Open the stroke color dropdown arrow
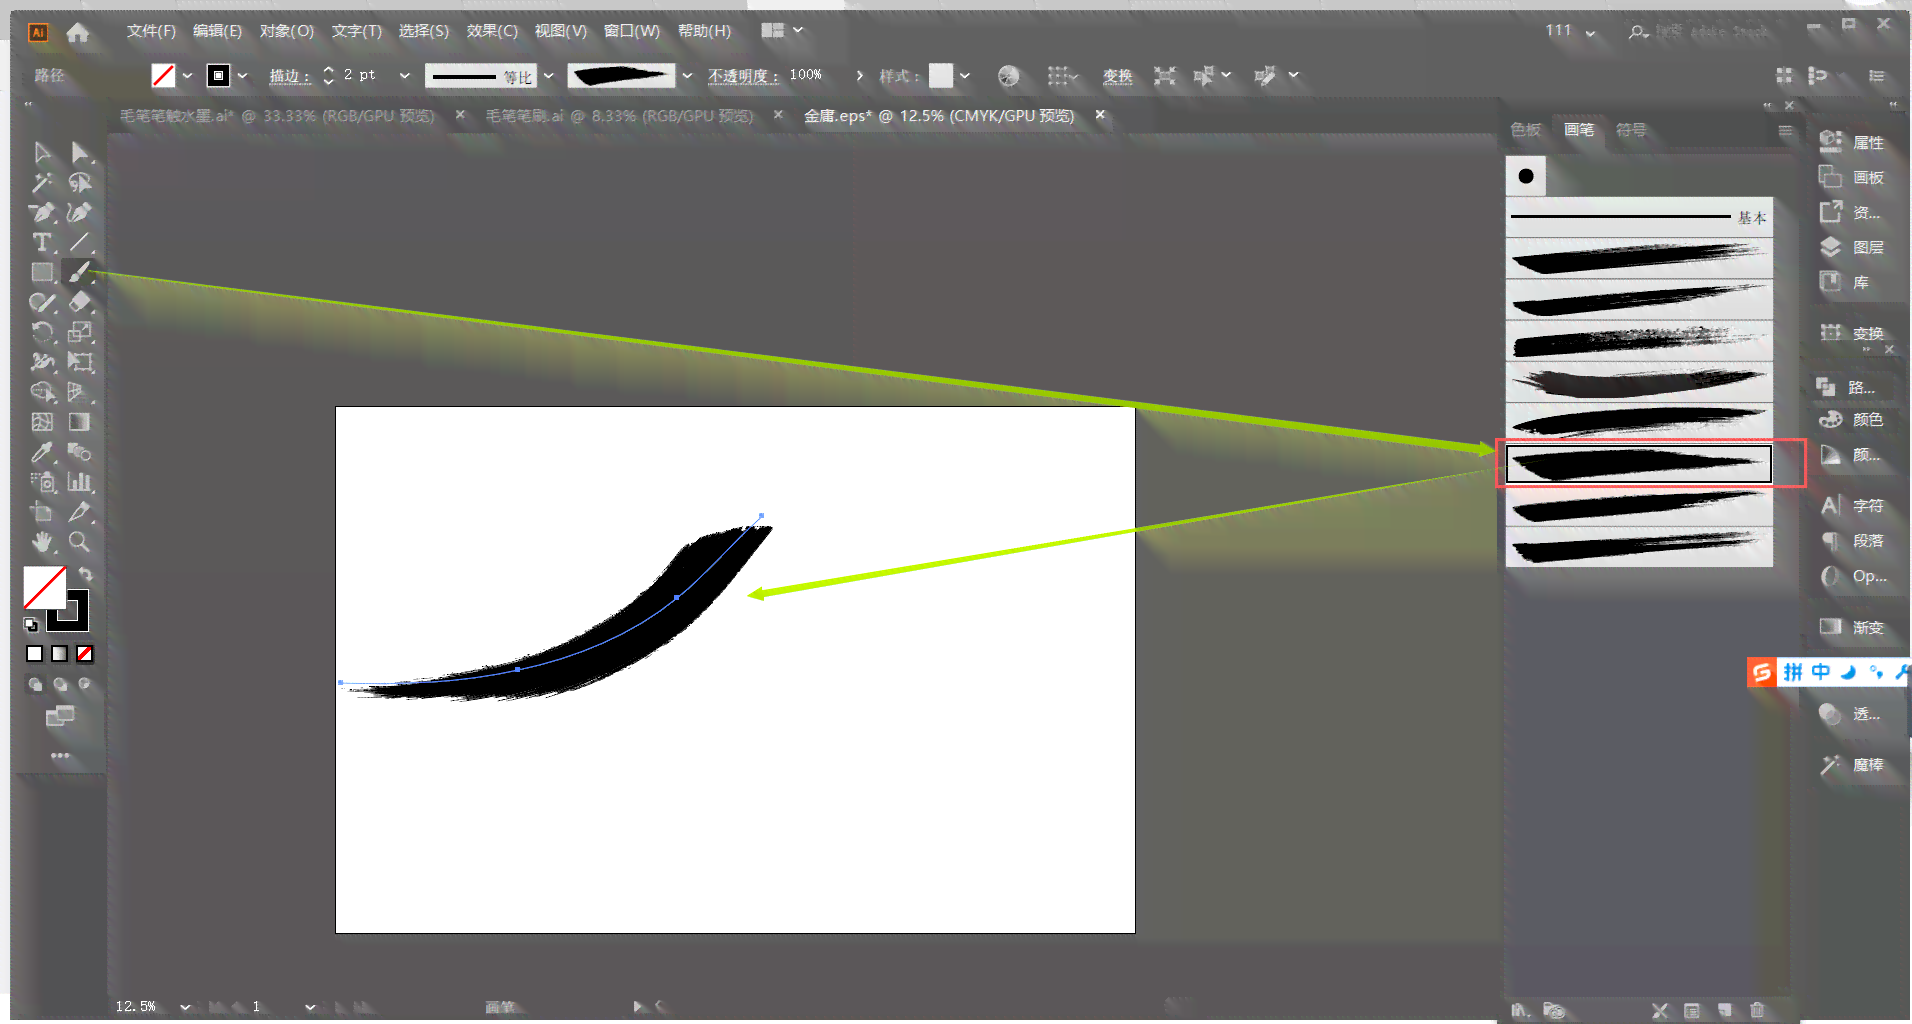 [242, 76]
